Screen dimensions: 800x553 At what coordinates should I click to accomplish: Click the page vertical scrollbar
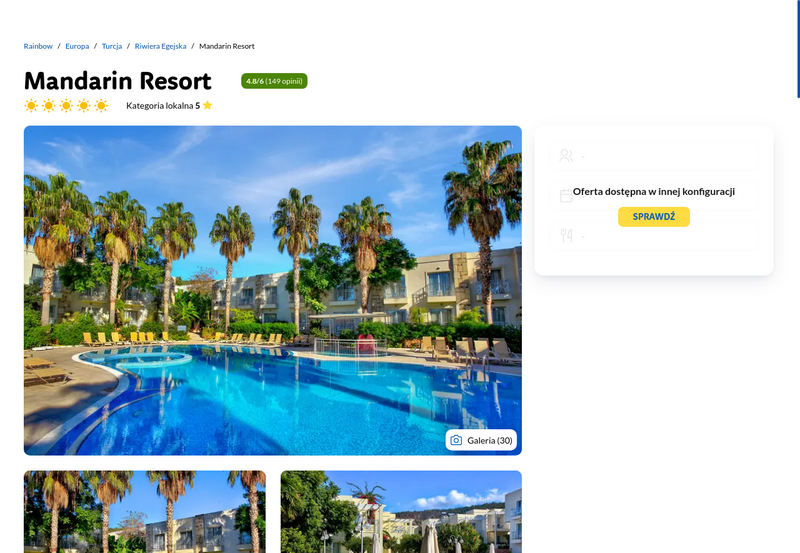click(798, 48)
